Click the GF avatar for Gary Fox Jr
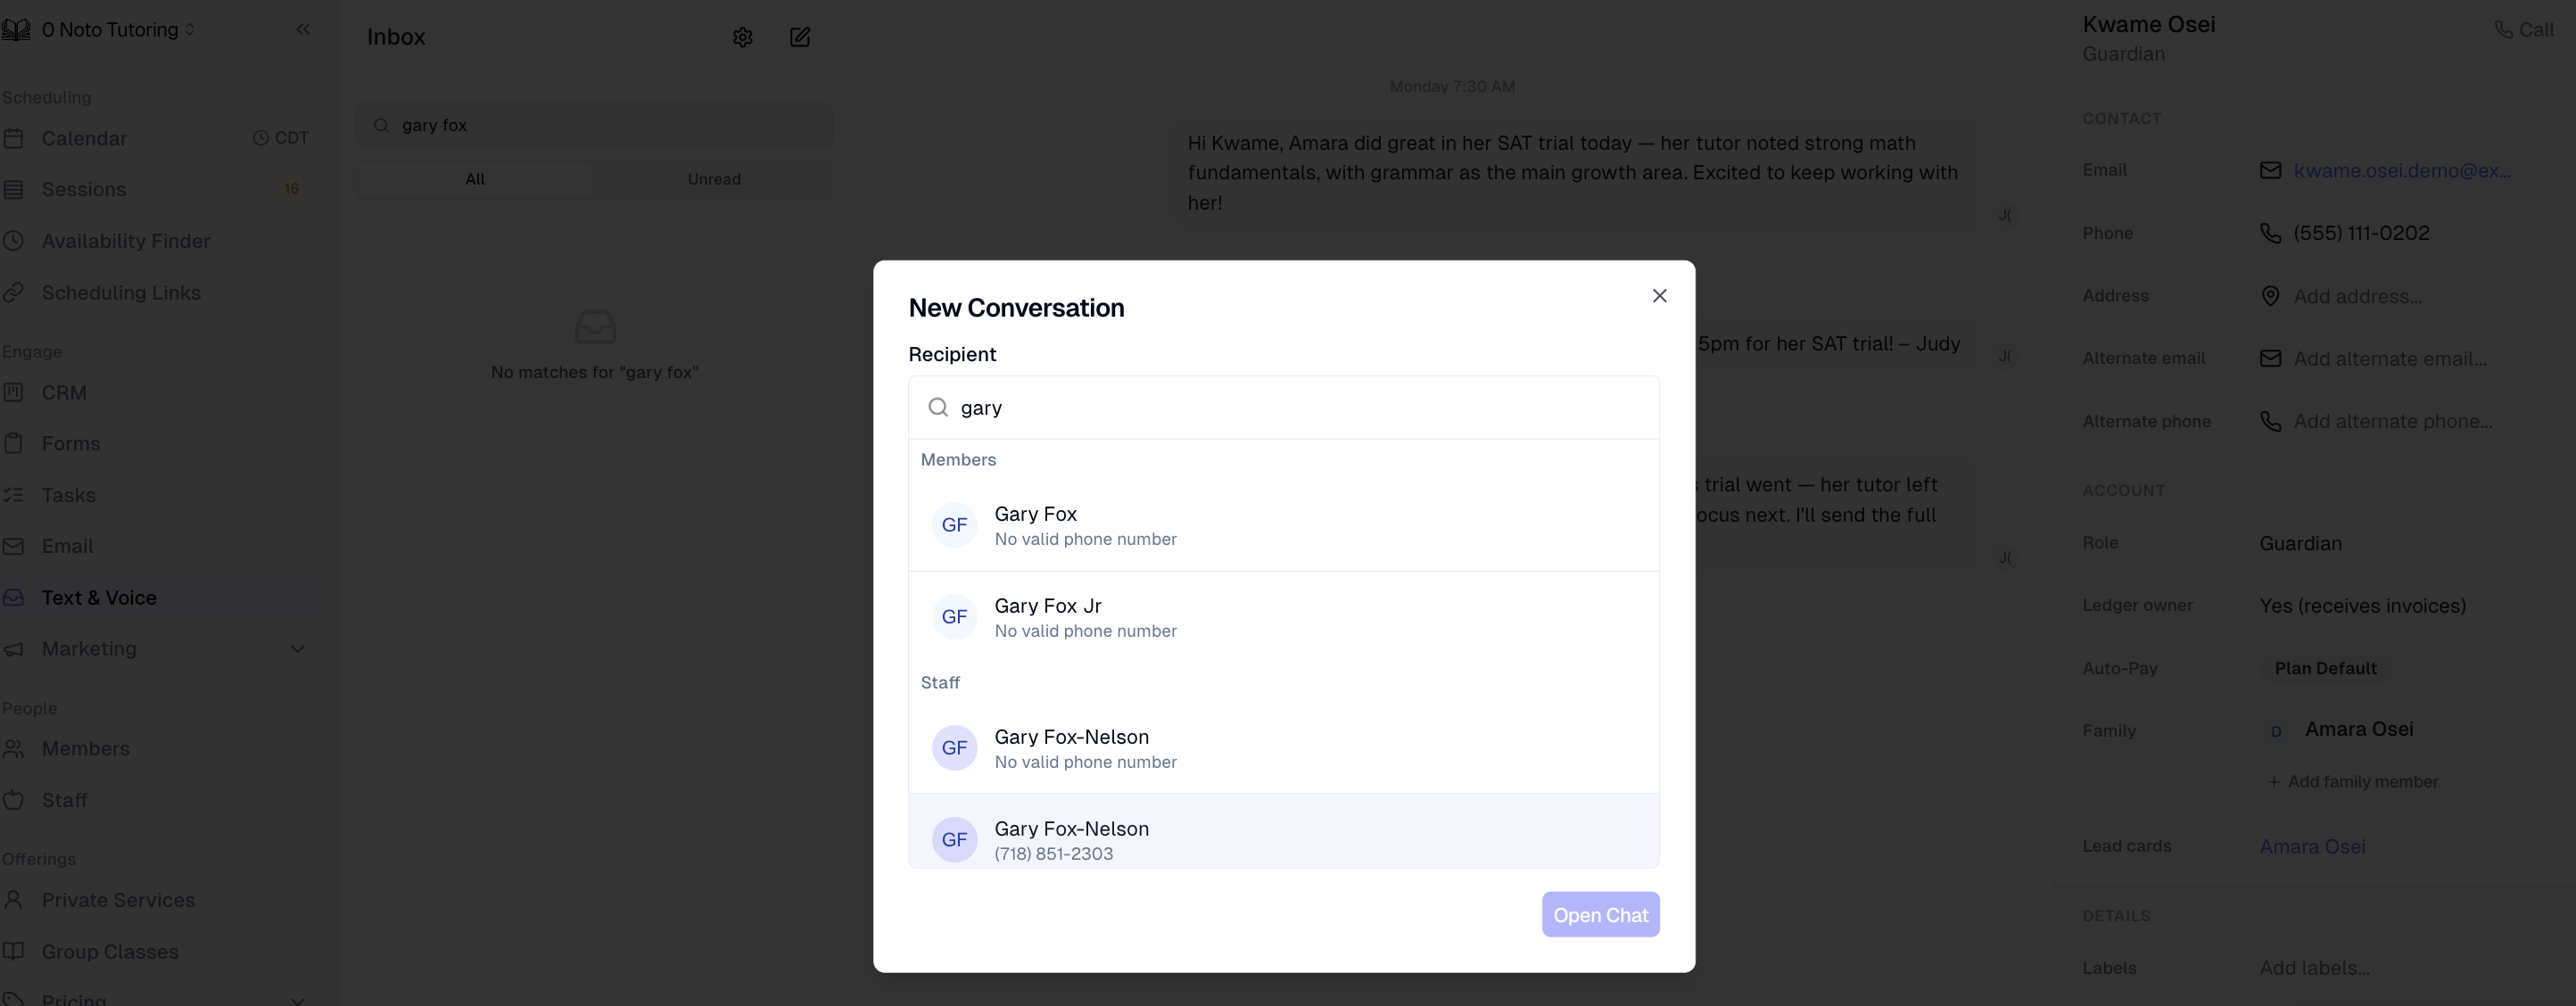The height and width of the screenshot is (1006, 2576). tap(954, 617)
